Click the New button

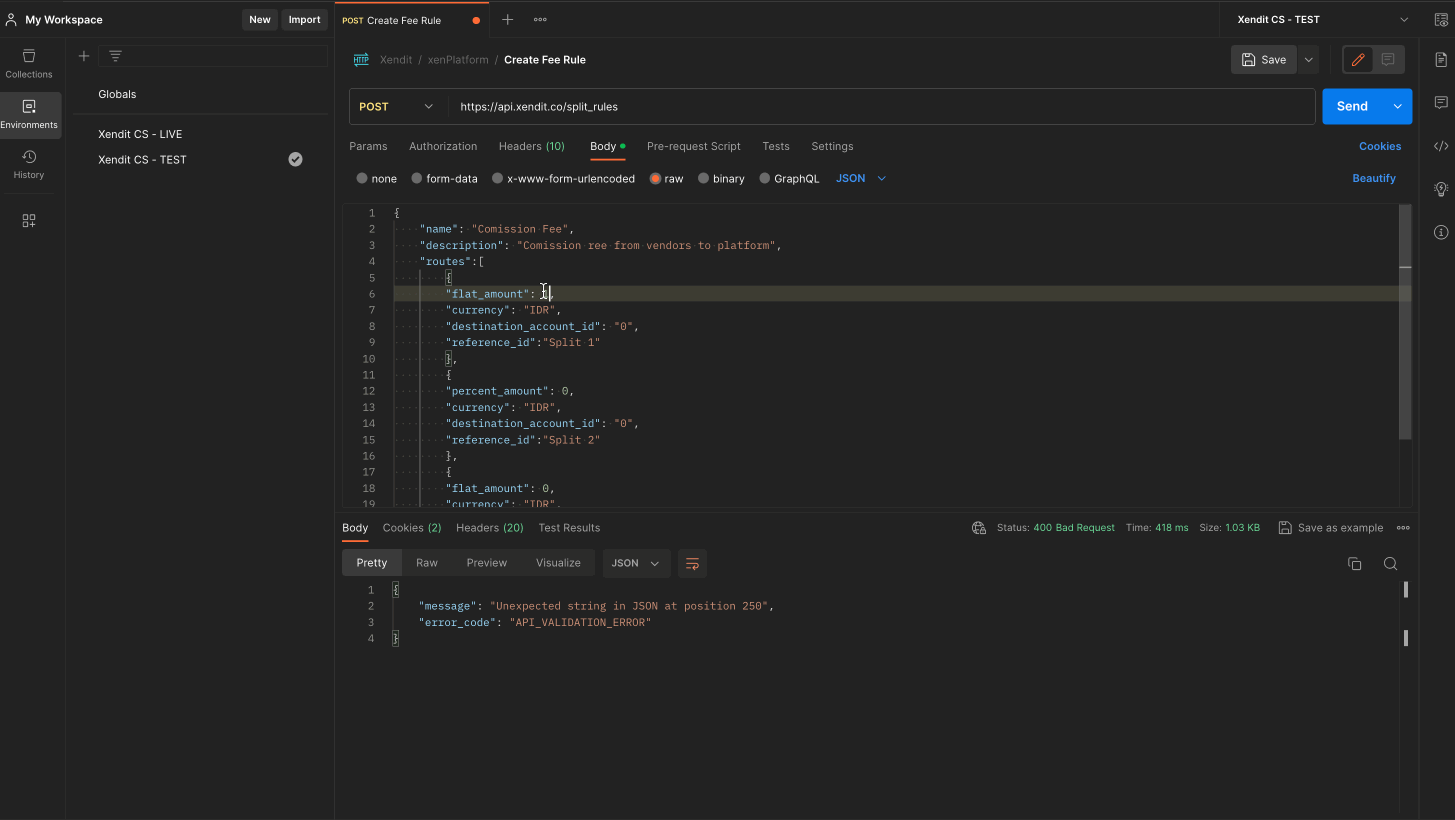[x=260, y=19]
